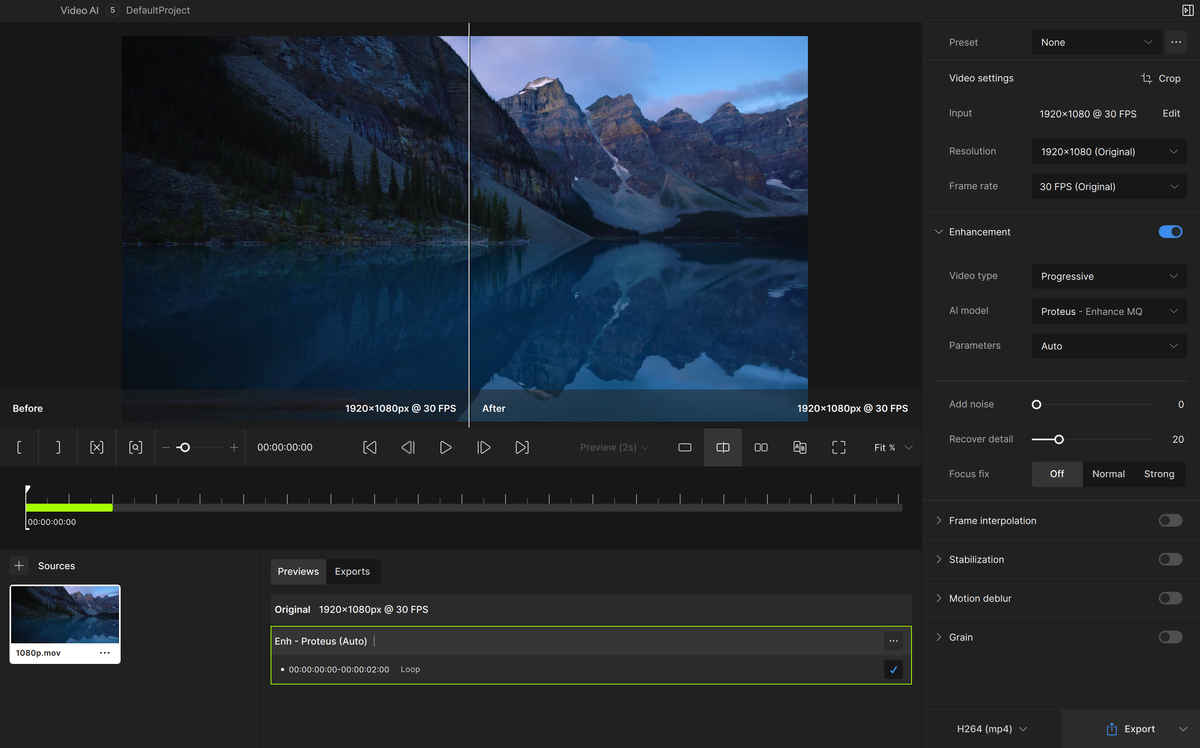Click the set trim-out point icon
This screenshot has width=1200, height=748.
point(58,447)
